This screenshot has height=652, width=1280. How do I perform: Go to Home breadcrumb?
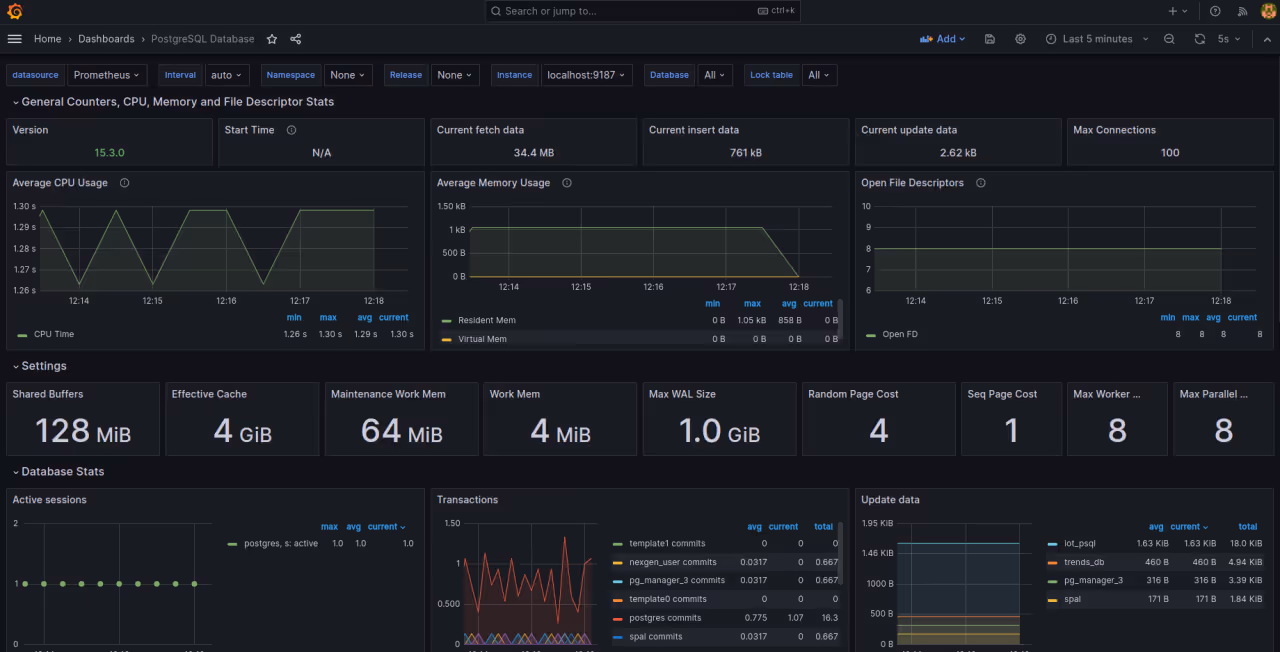pyautogui.click(x=47, y=39)
